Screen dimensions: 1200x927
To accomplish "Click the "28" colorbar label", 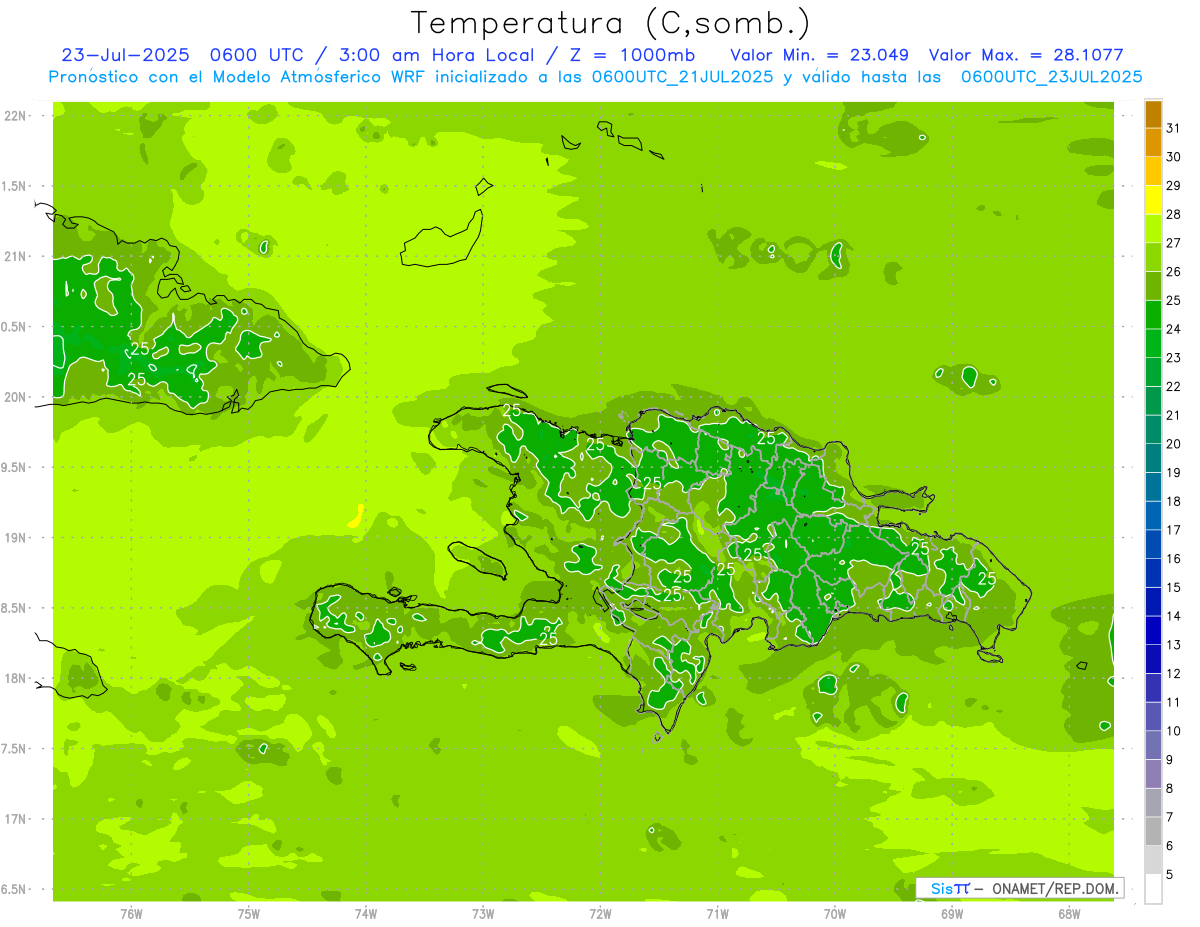I will pos(1173,215).
